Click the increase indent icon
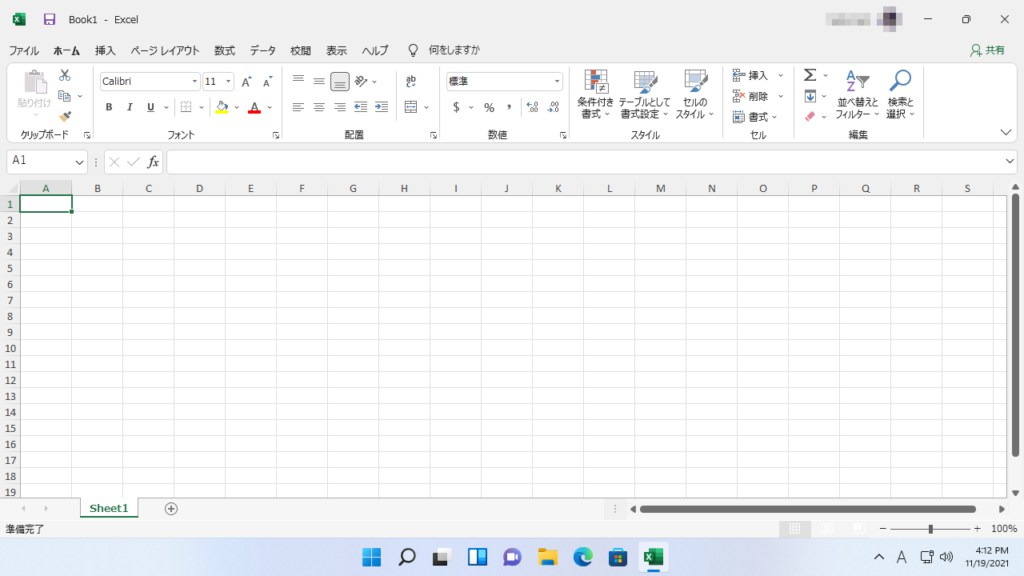 click(x=381, y=108)
